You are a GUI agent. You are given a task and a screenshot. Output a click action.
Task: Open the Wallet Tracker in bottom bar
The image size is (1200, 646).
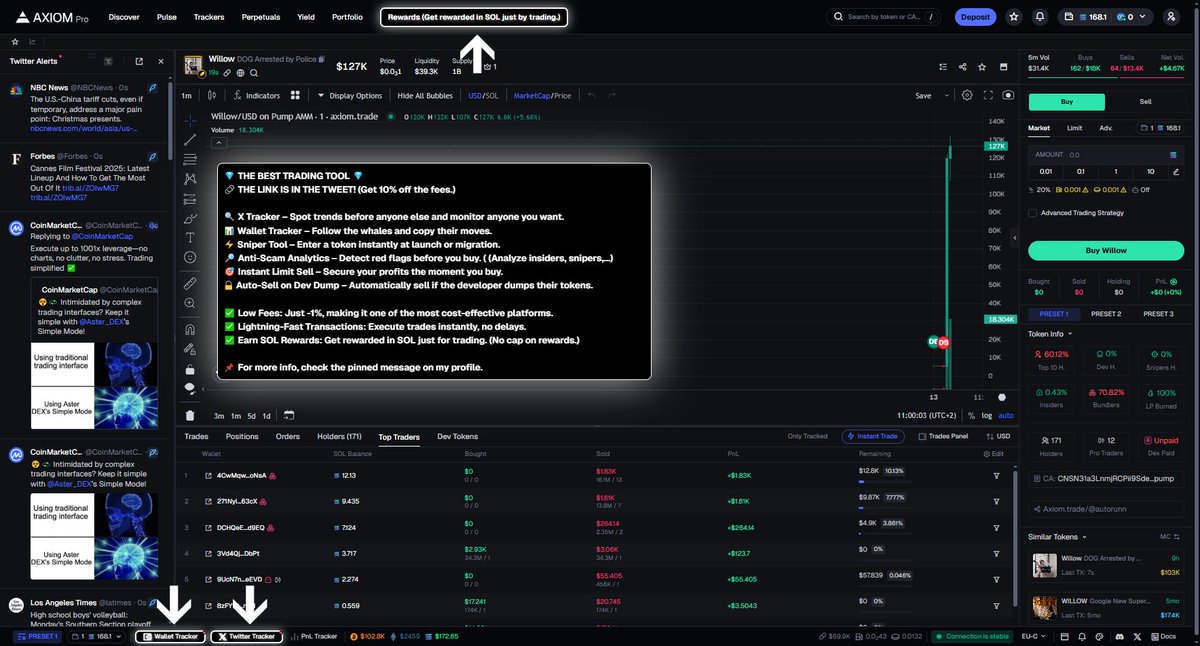click(x=170, y=636)
